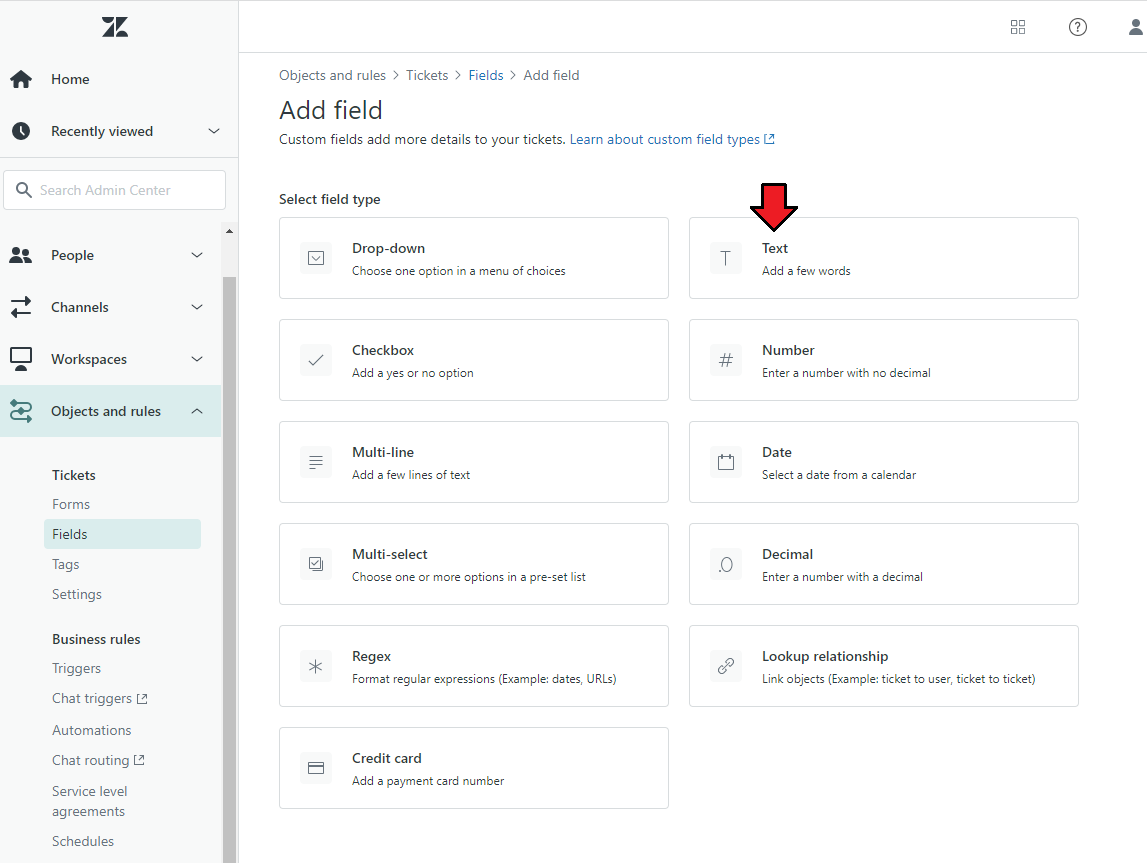Click the Multi-select field icon

(x=316, y=564)
